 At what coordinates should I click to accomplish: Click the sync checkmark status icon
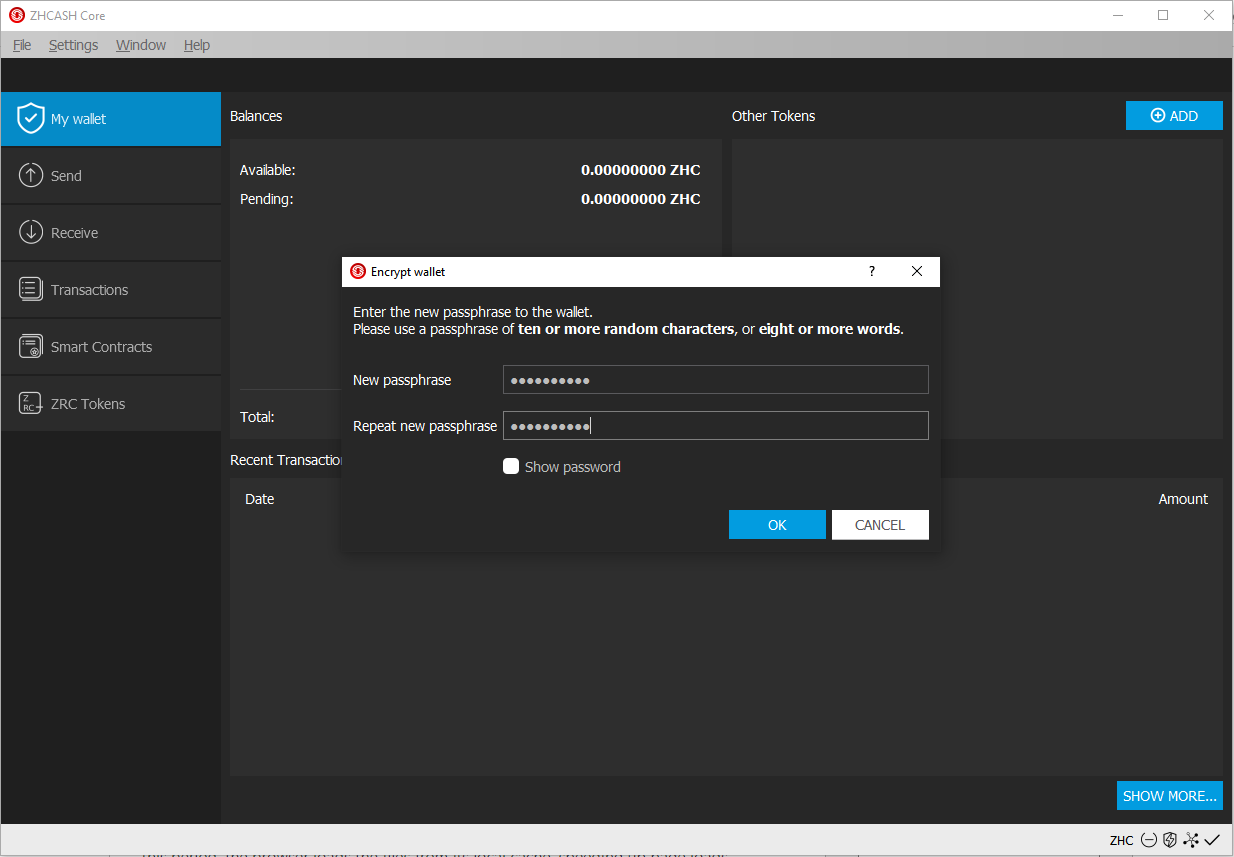point(1212,840)
